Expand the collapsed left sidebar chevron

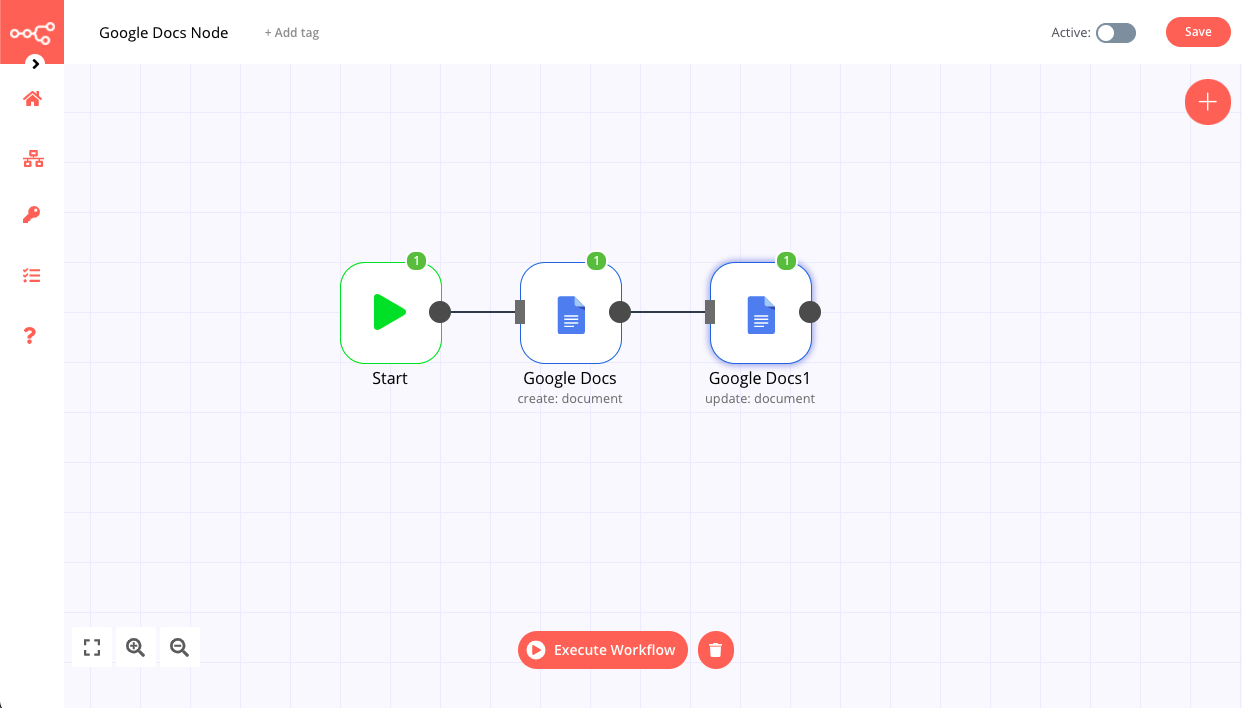click(x=35, y=63)
